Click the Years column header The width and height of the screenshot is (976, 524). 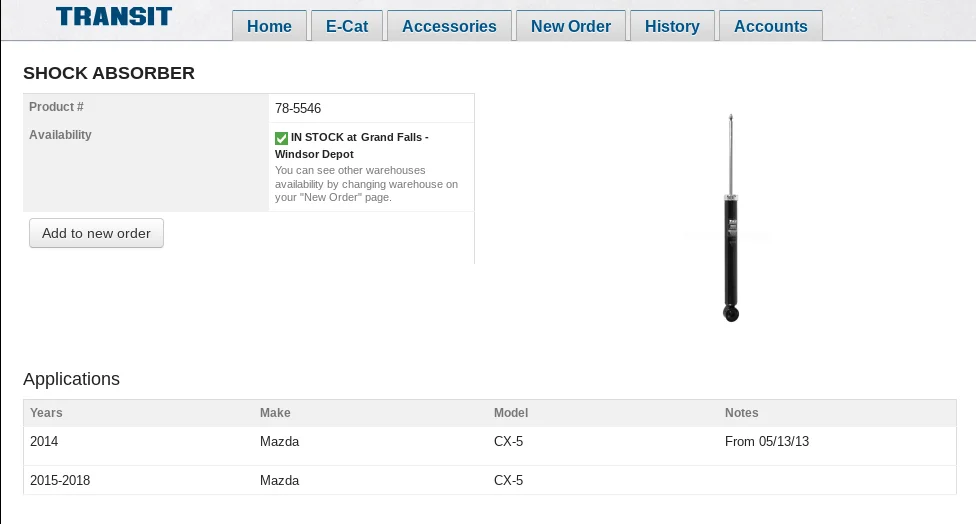[46, 413]
